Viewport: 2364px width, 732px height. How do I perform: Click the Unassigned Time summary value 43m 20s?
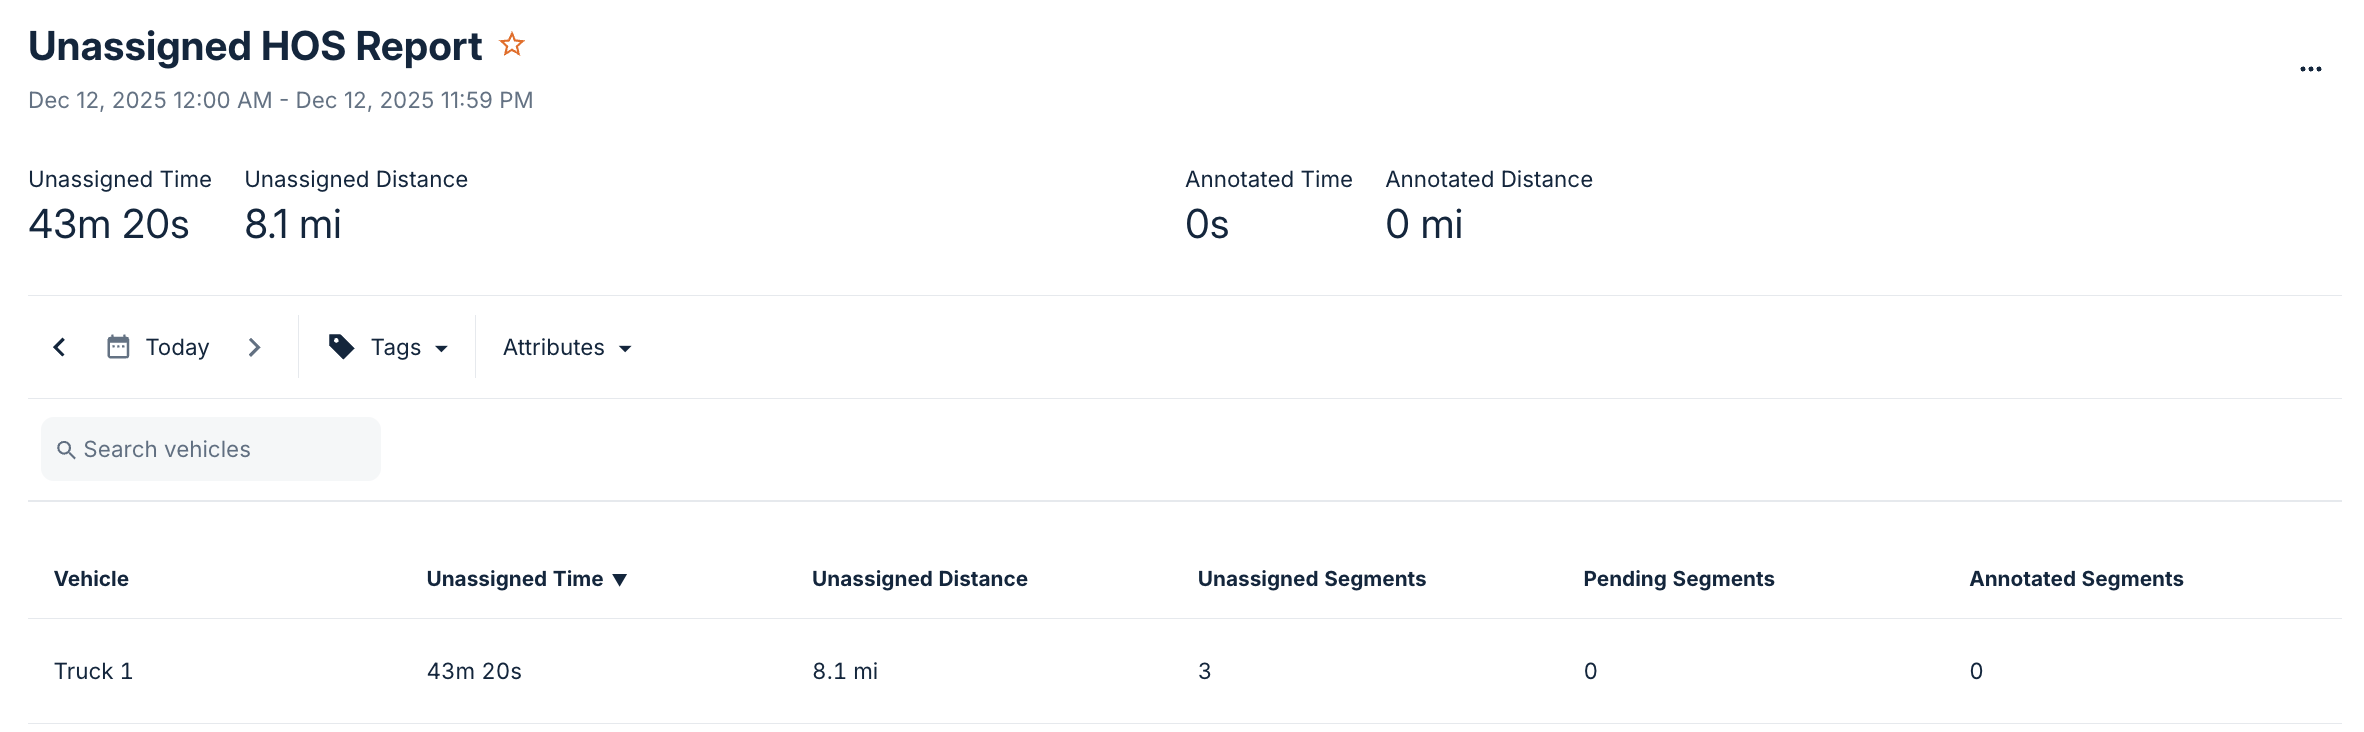pos(108,223)
